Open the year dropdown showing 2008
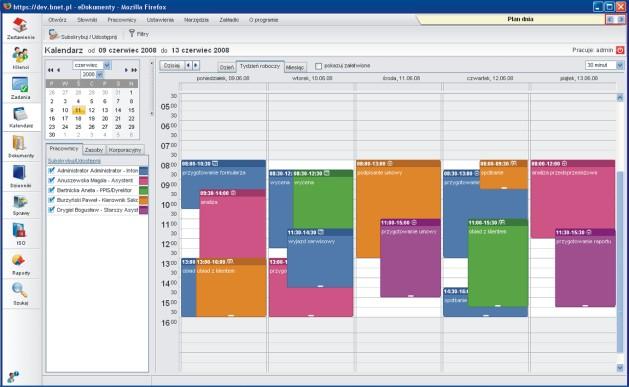 100,75
